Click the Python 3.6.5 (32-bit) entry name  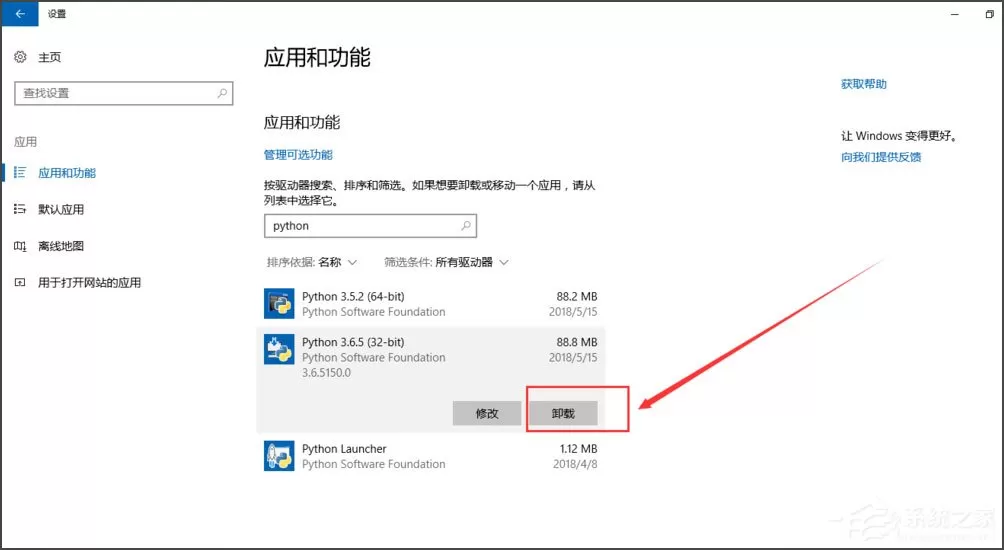coord(353,342)
